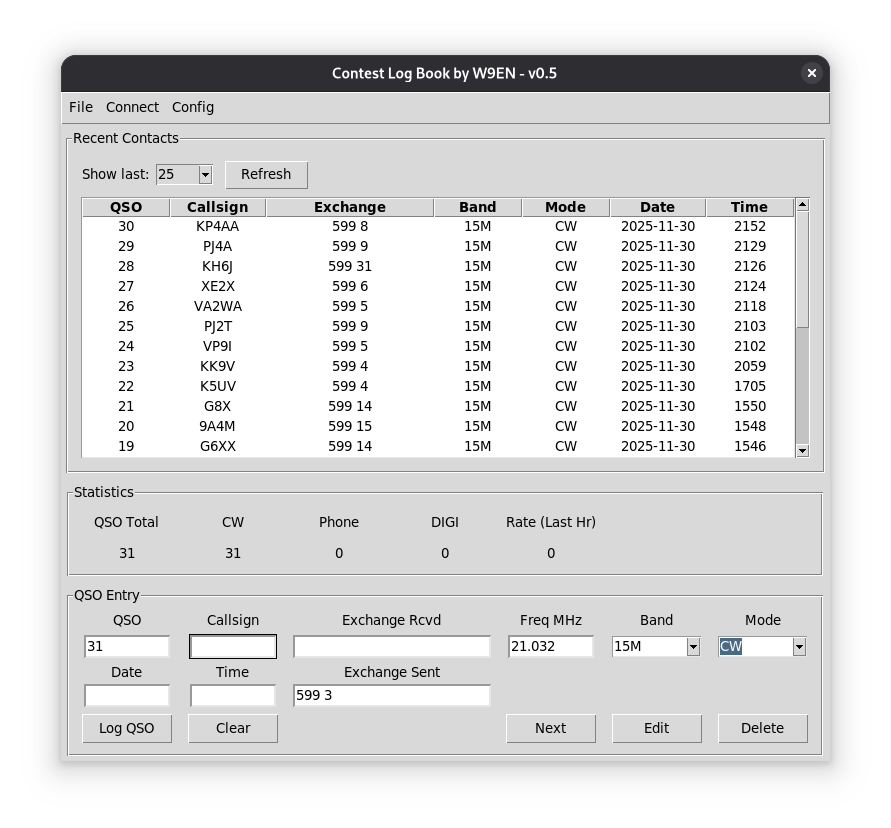891x828 pixels.
Task: Focus the Exchange Sent input field
Action: (392, 696)
